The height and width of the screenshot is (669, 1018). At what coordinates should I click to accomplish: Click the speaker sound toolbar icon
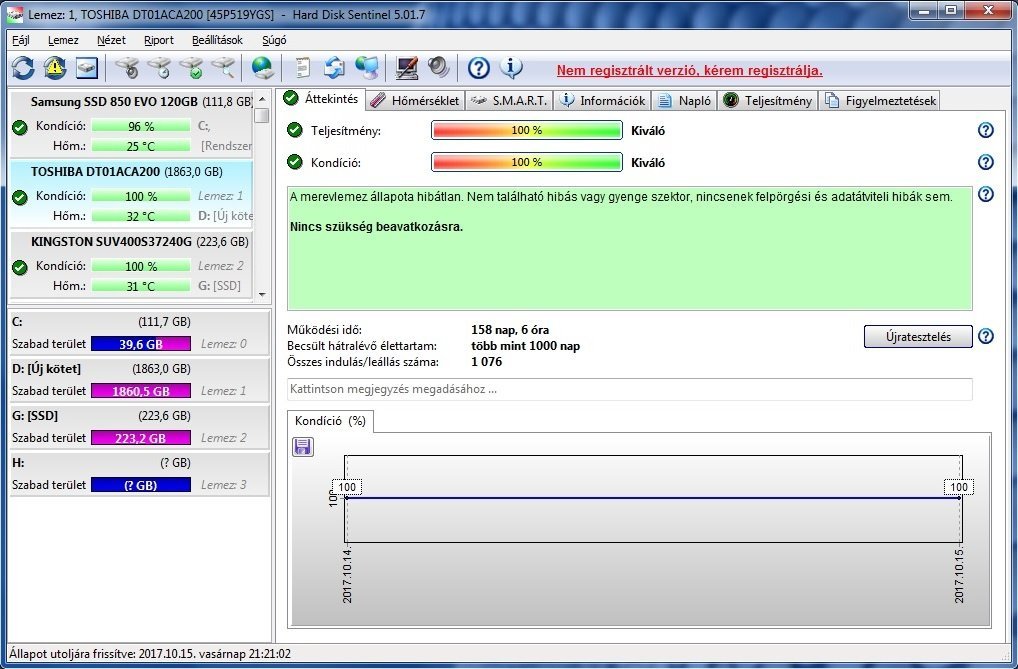[x=439, y=68]
